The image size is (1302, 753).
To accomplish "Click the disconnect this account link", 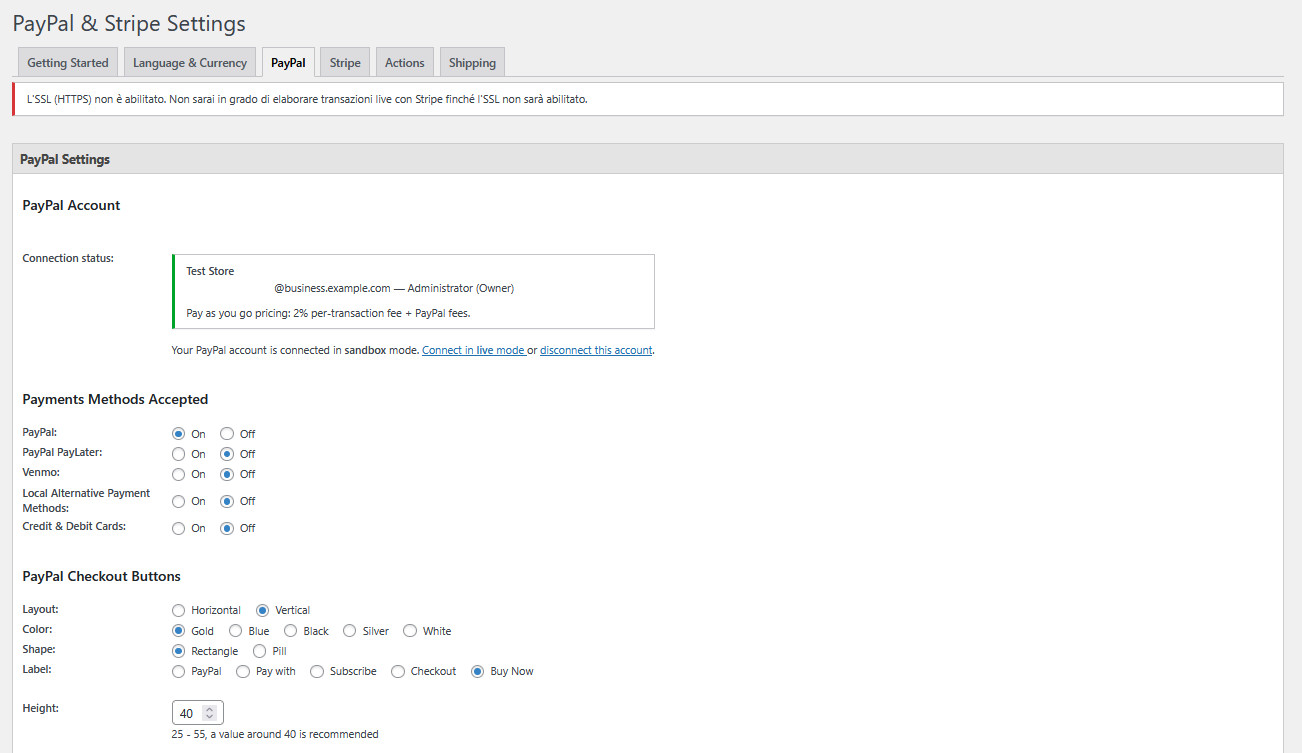I will (596, 349).
